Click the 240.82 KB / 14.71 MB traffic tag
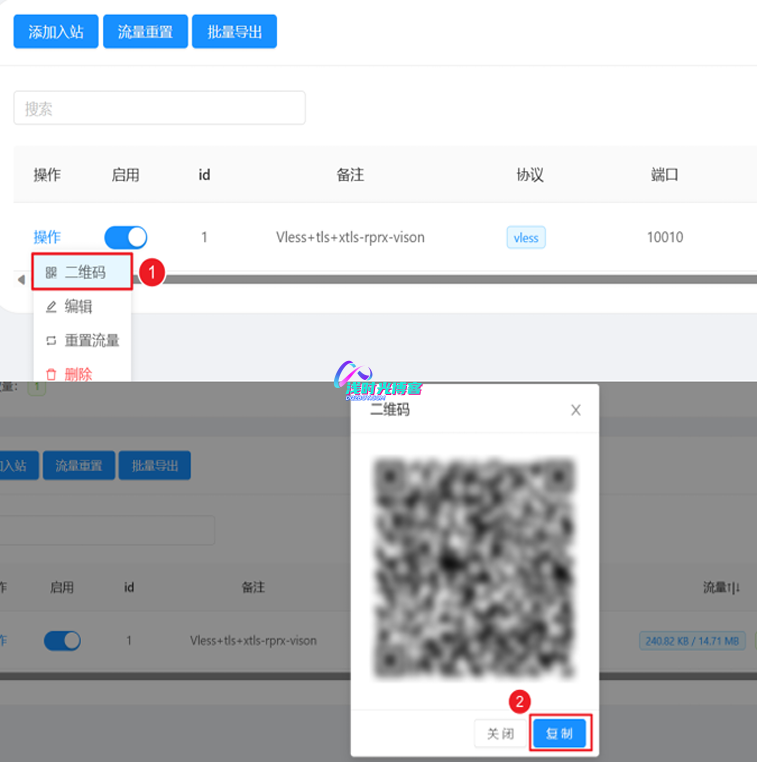This screenshot has height=762, width=757. (x=691, y=641)
